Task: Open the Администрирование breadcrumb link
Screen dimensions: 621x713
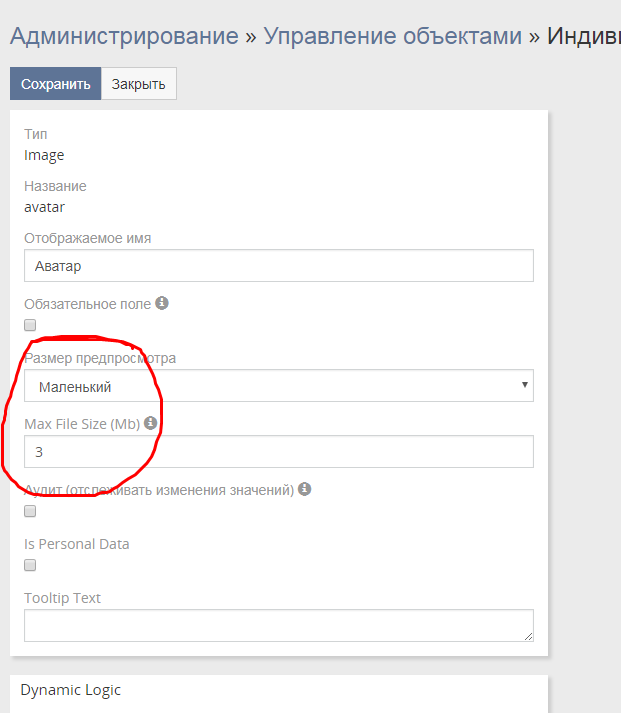Action: pyautogui.click(x=124, y=37)
